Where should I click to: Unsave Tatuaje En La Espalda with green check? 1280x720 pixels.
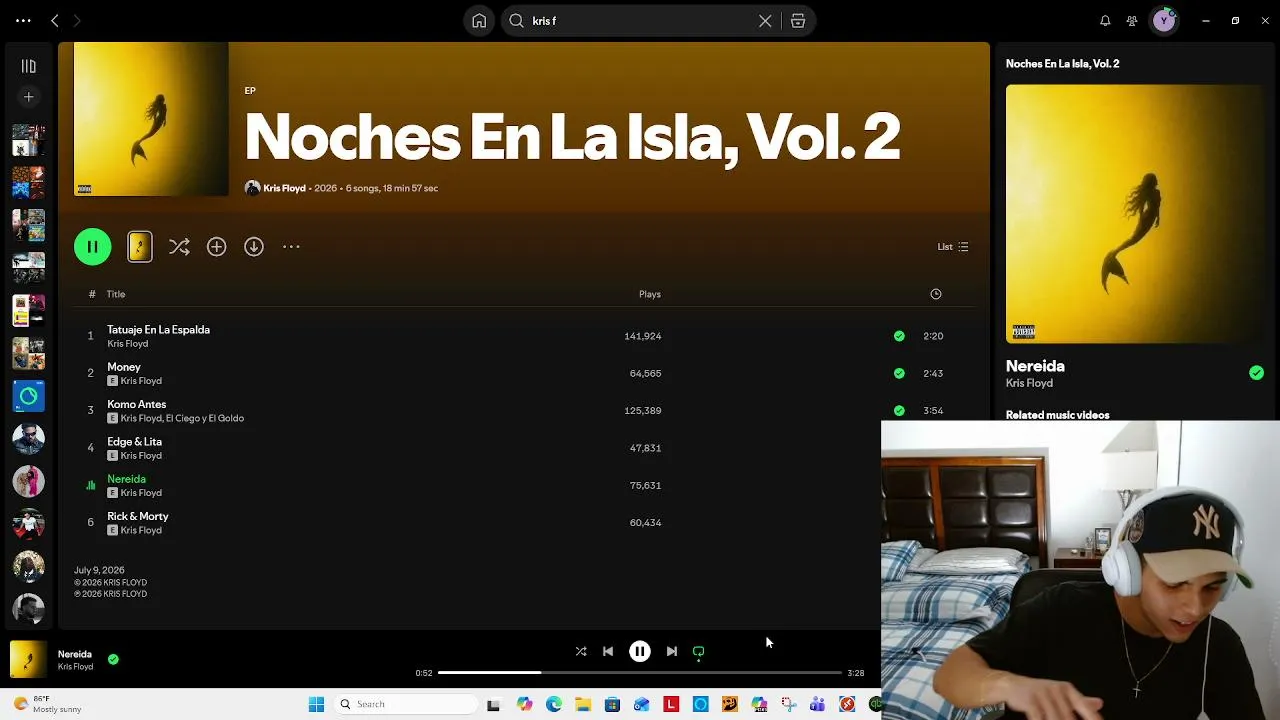point(899,336)
